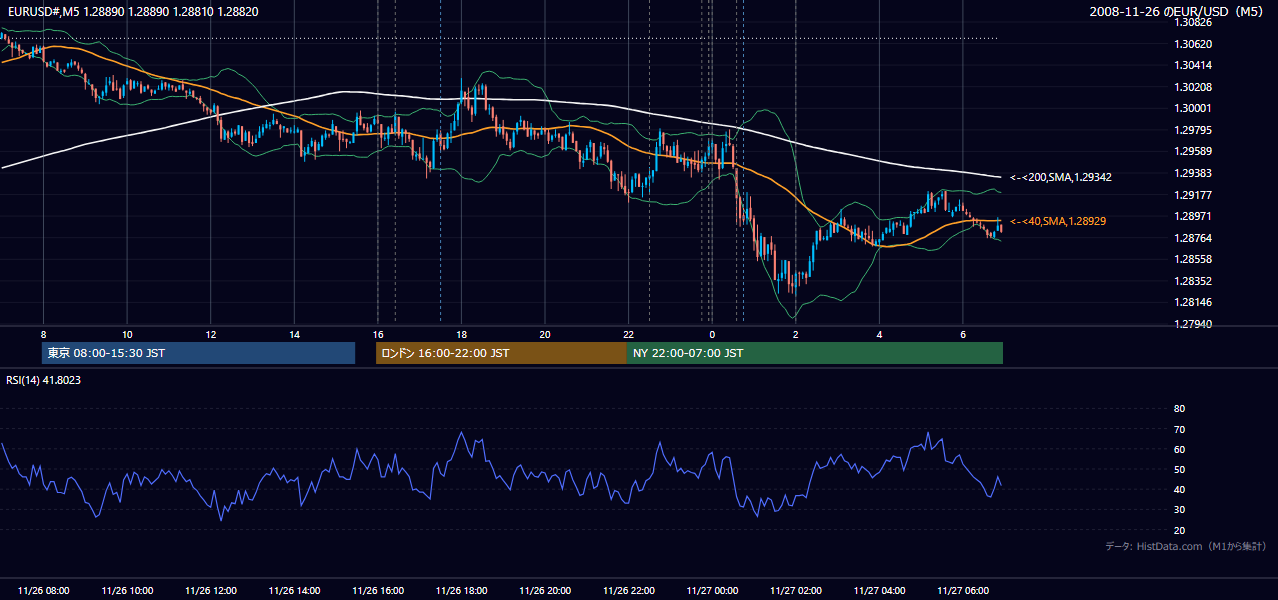Click the NY 22:00-07:00 JST session bar
Viewport: 1278px width, 600px height.
click(815, 353)
